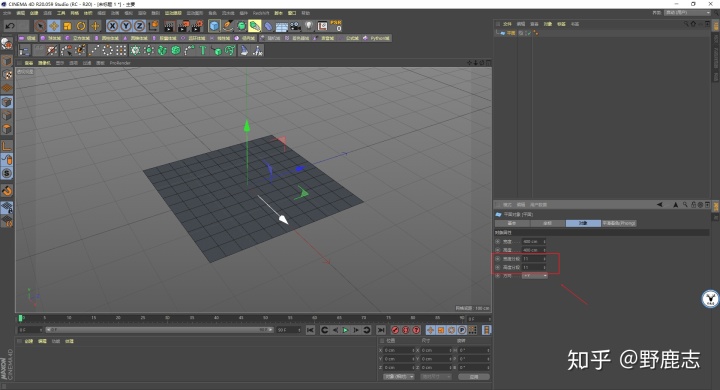Click the 400 cm width field
Viewport: 720px width, 390px height.
tap(534, 241)
